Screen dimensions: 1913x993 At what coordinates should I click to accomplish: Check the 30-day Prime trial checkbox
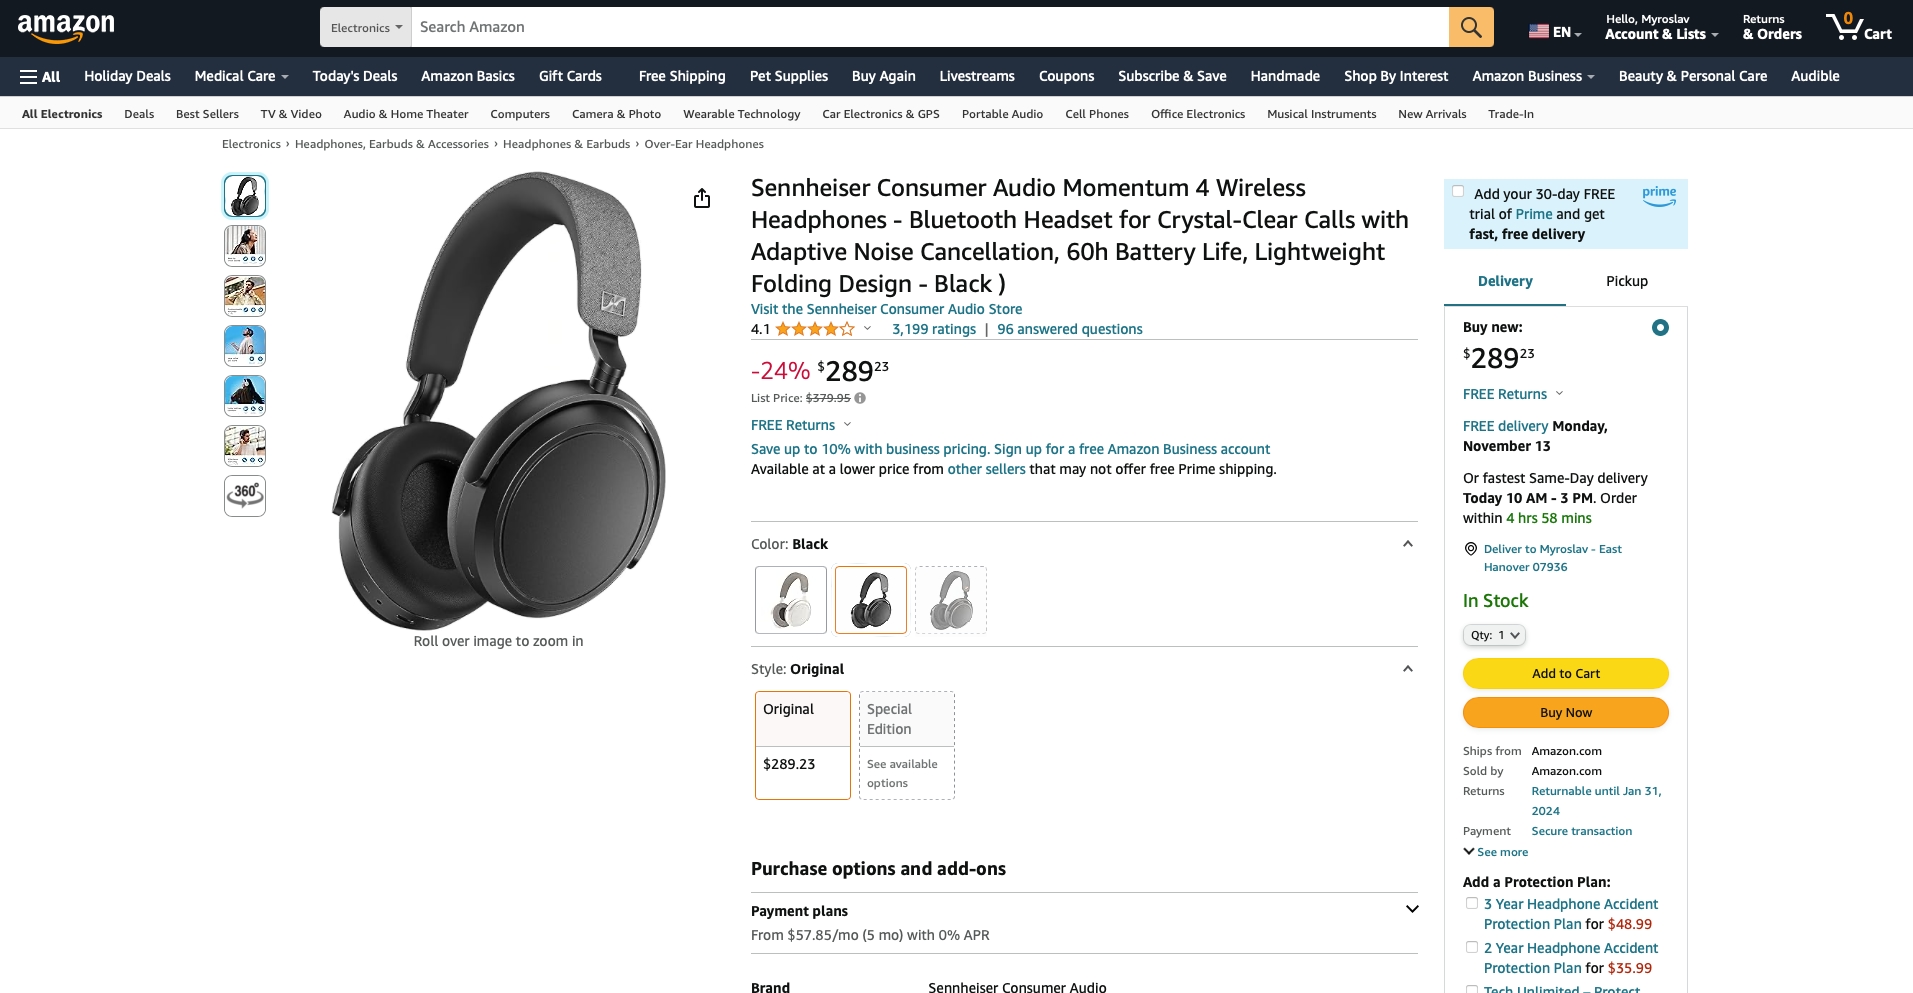tap(1458, 191)
